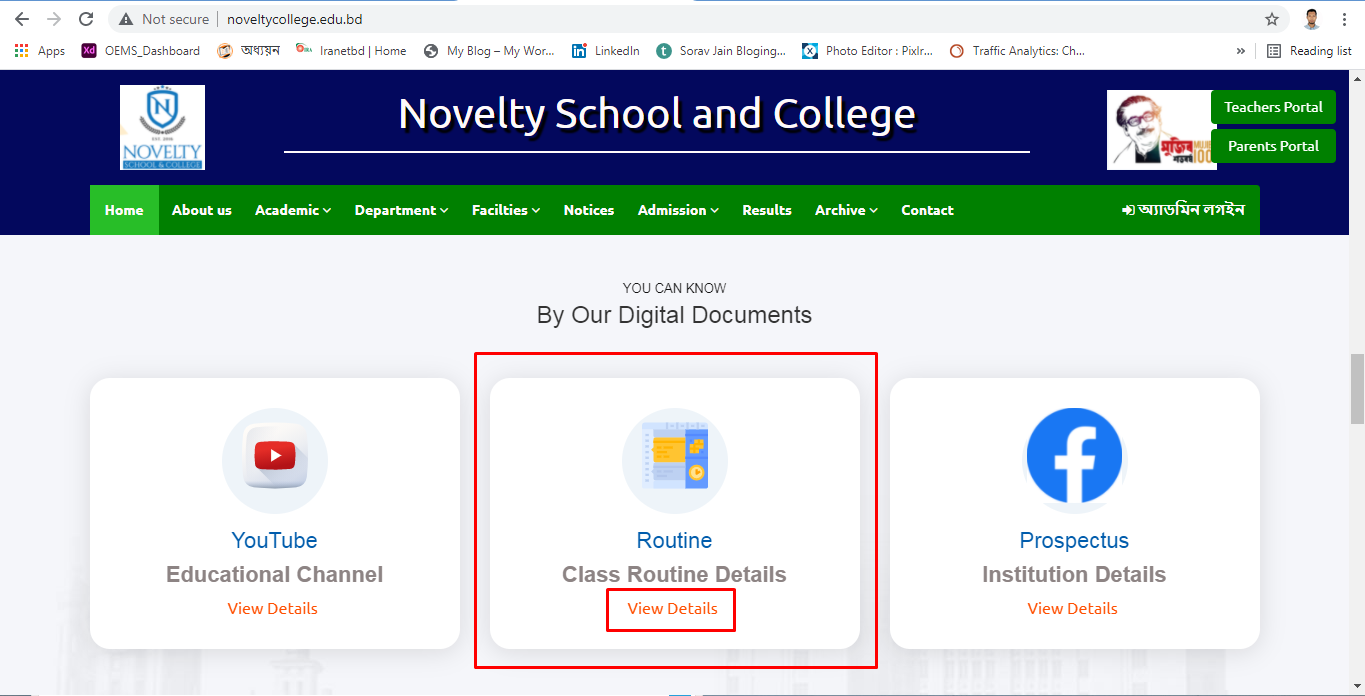Show hidden bookmarks with chevron

pos(1241,51)
